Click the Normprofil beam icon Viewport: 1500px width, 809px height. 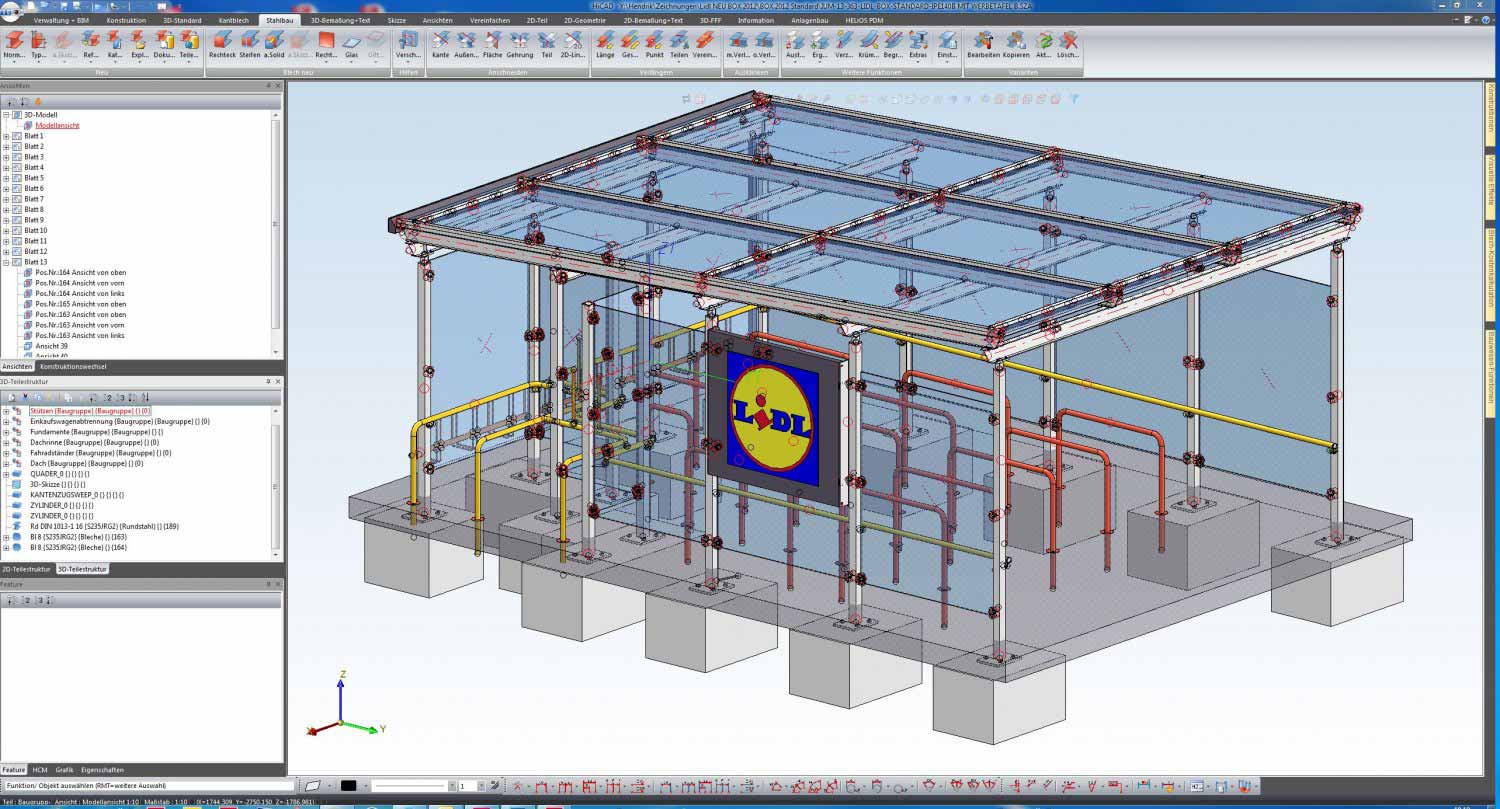[x=14, y=44]
